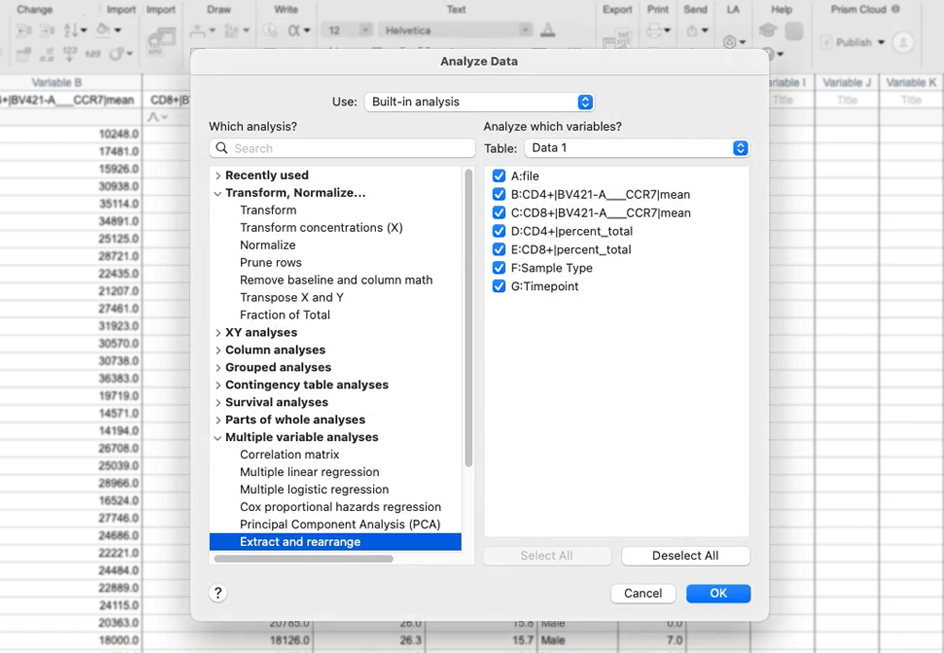Toggle the G:Timepoint checkbox
This screenshot has width=944, height=653.
[499, 286]
